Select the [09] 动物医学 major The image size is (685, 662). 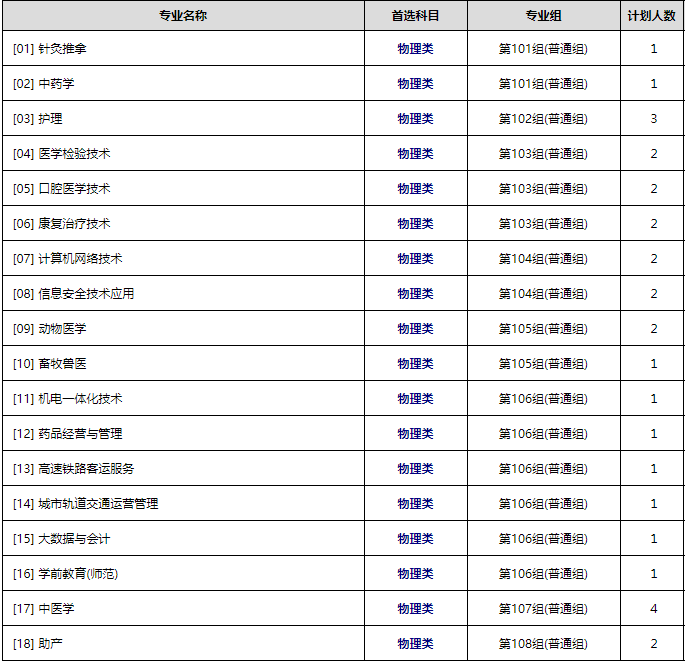50,328
